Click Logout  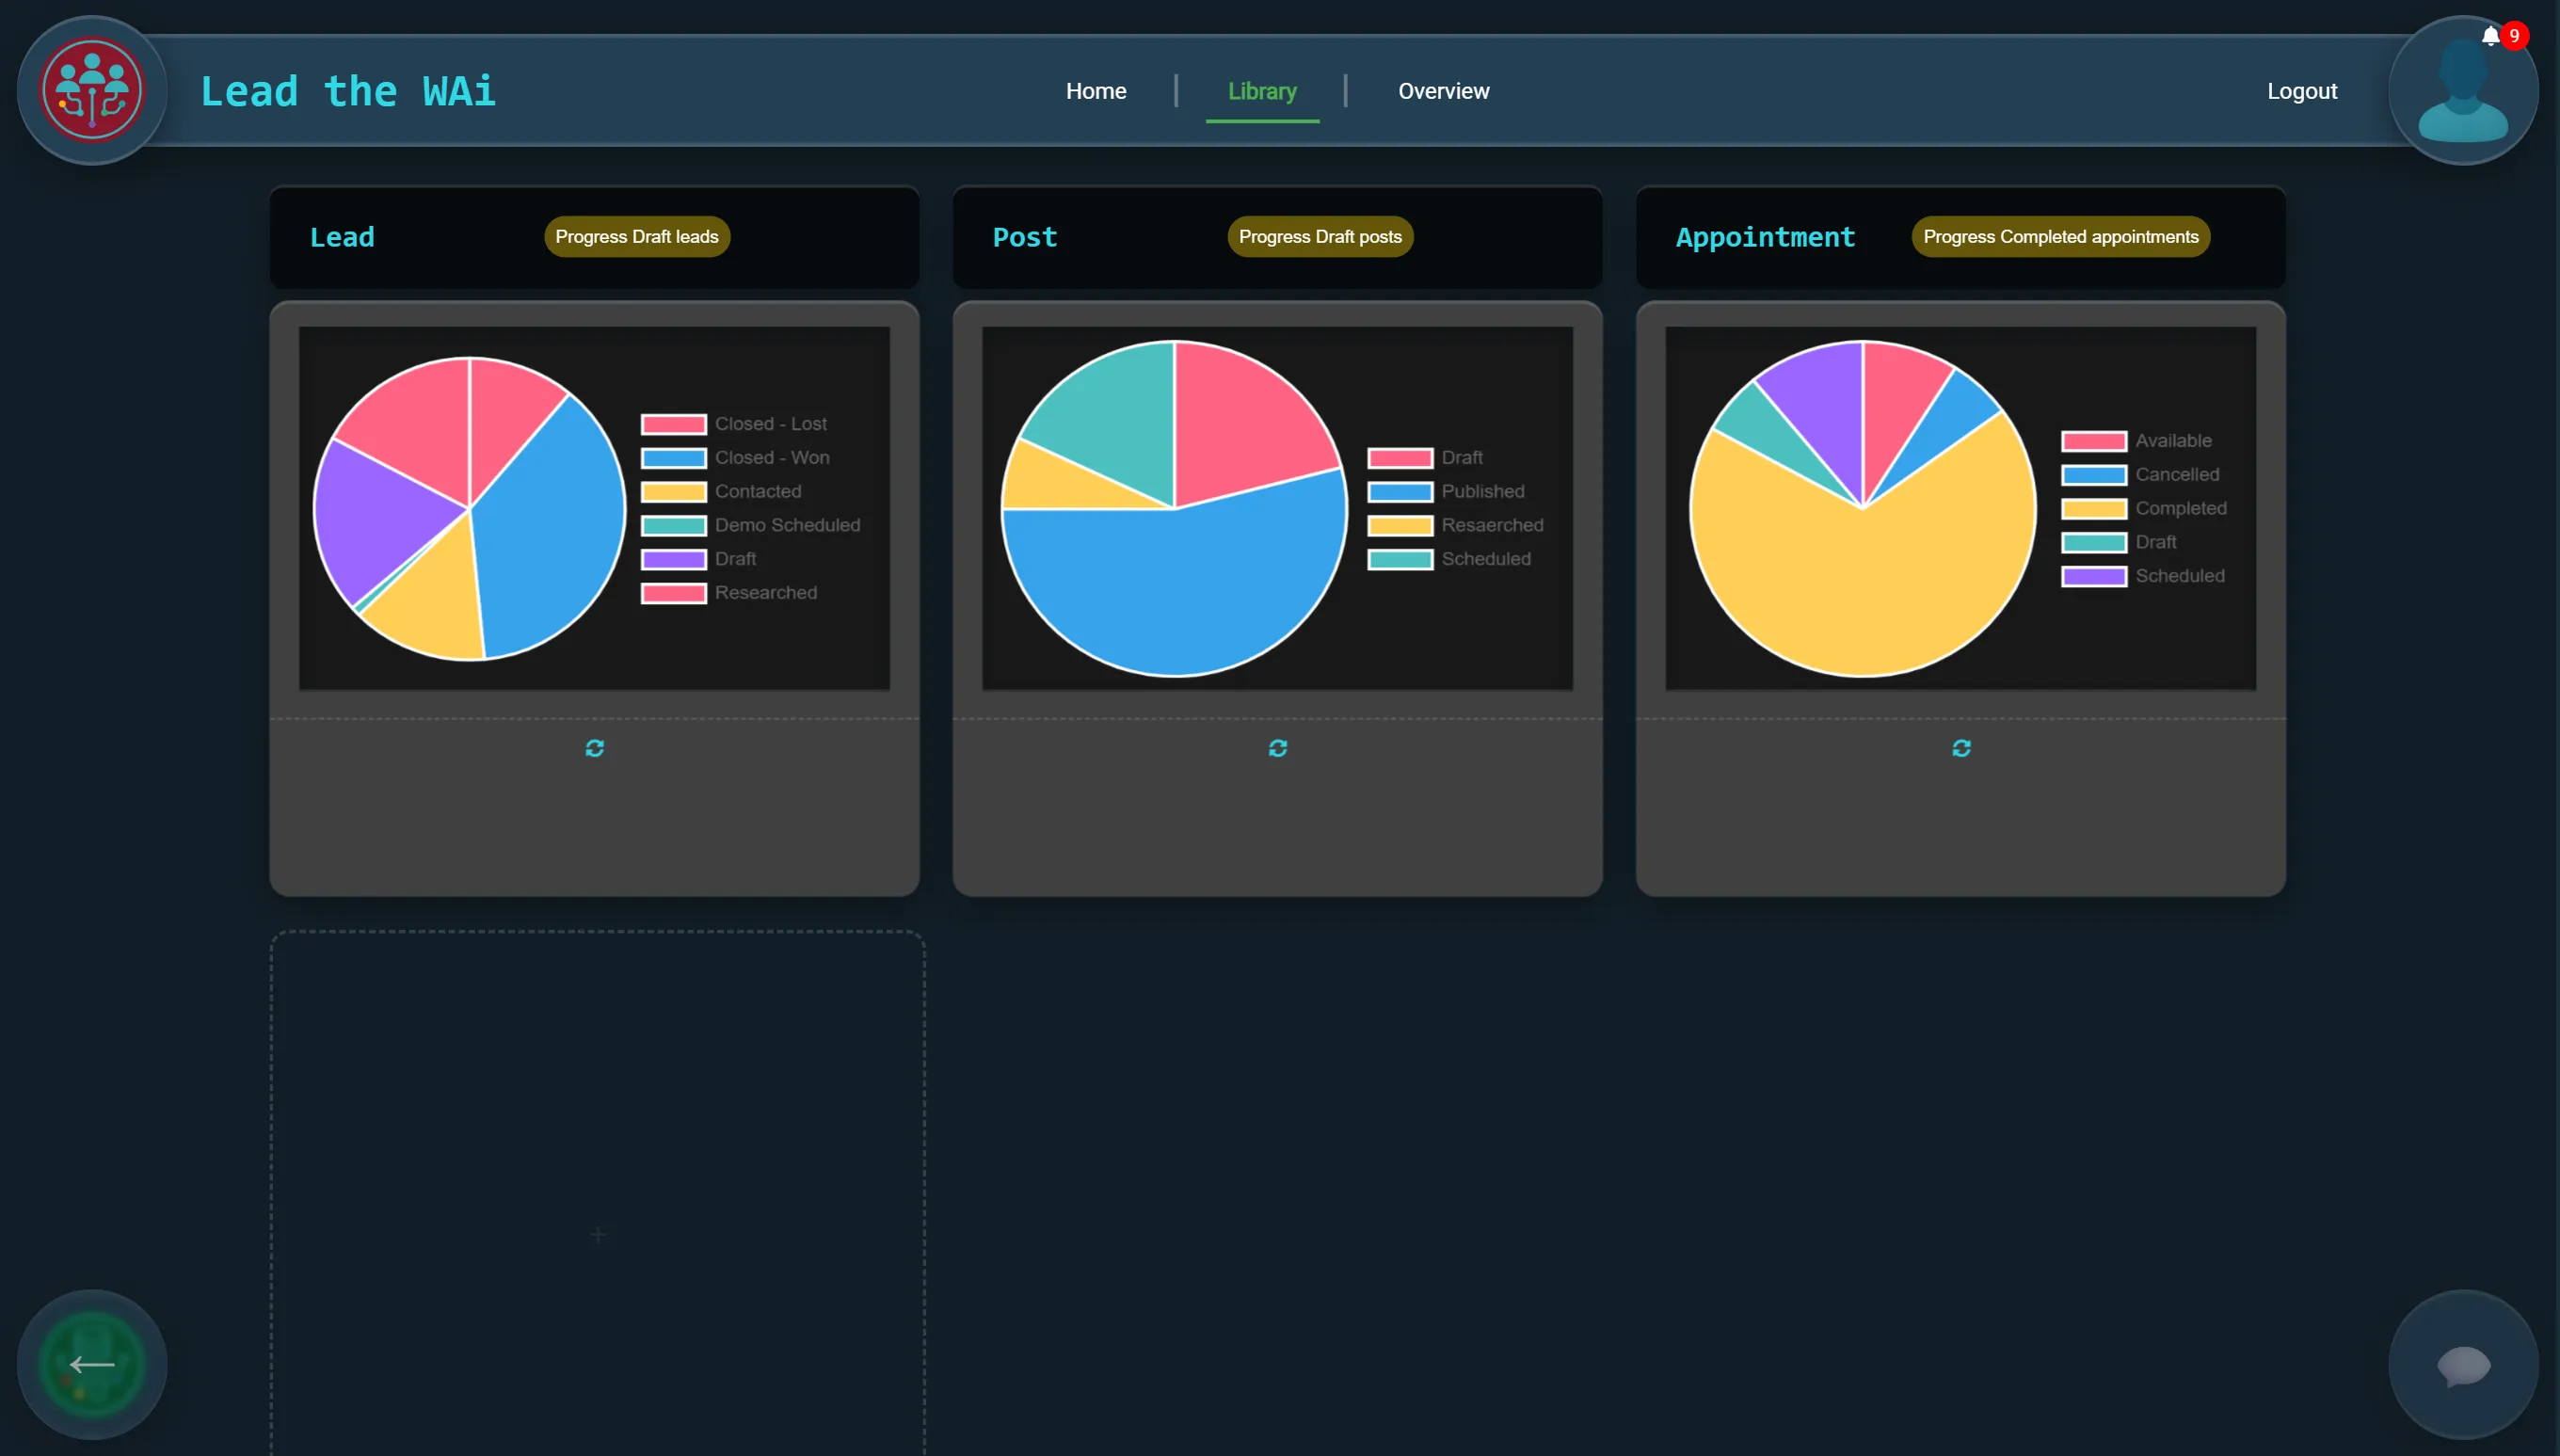pos(2301,91)
